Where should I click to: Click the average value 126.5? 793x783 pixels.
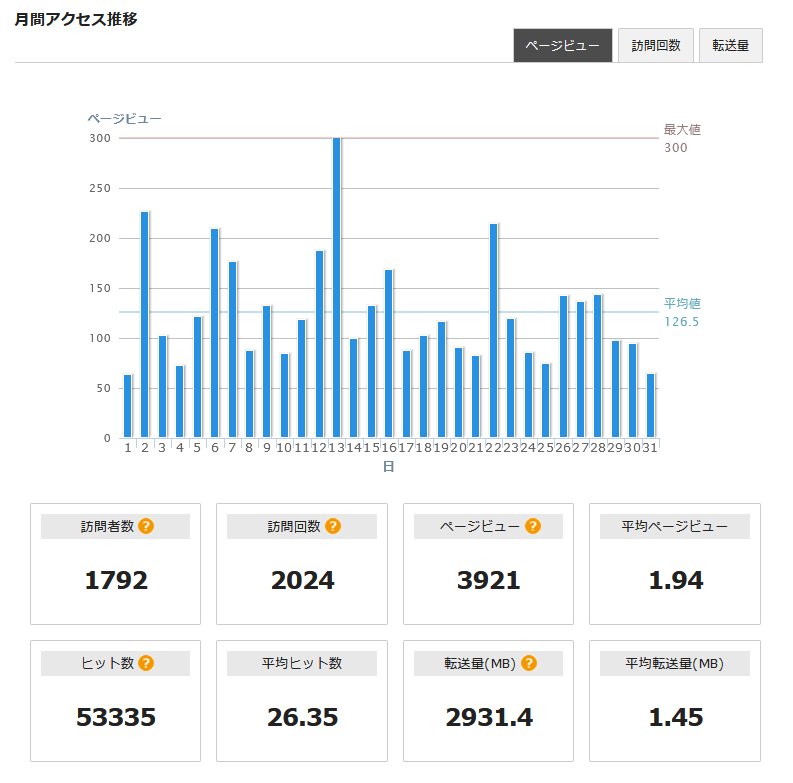point(681,322)
